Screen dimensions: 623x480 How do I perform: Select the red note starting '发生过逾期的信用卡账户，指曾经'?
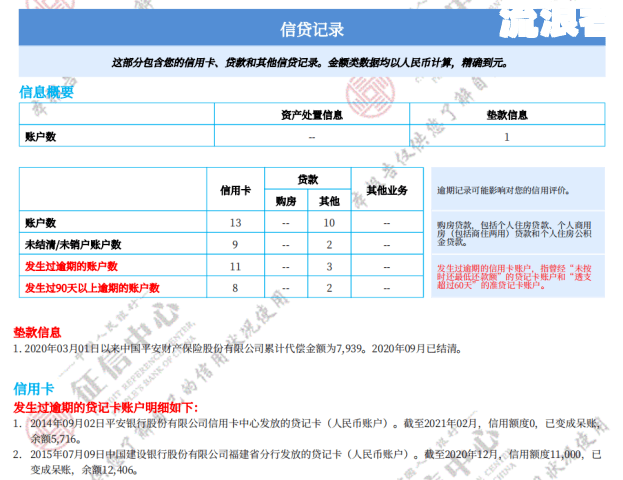514,277
